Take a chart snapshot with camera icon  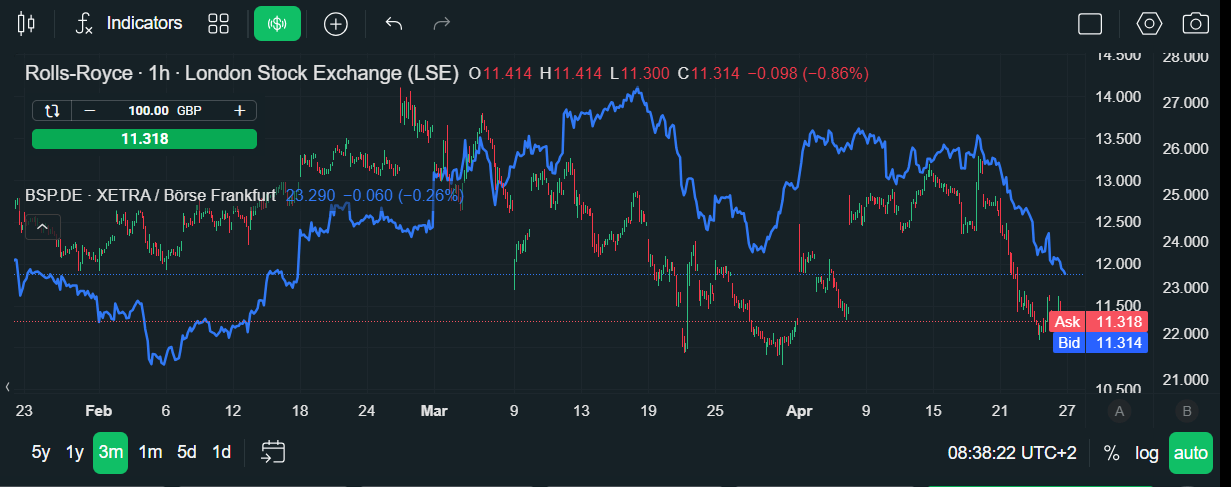(x=1195, y=23)
